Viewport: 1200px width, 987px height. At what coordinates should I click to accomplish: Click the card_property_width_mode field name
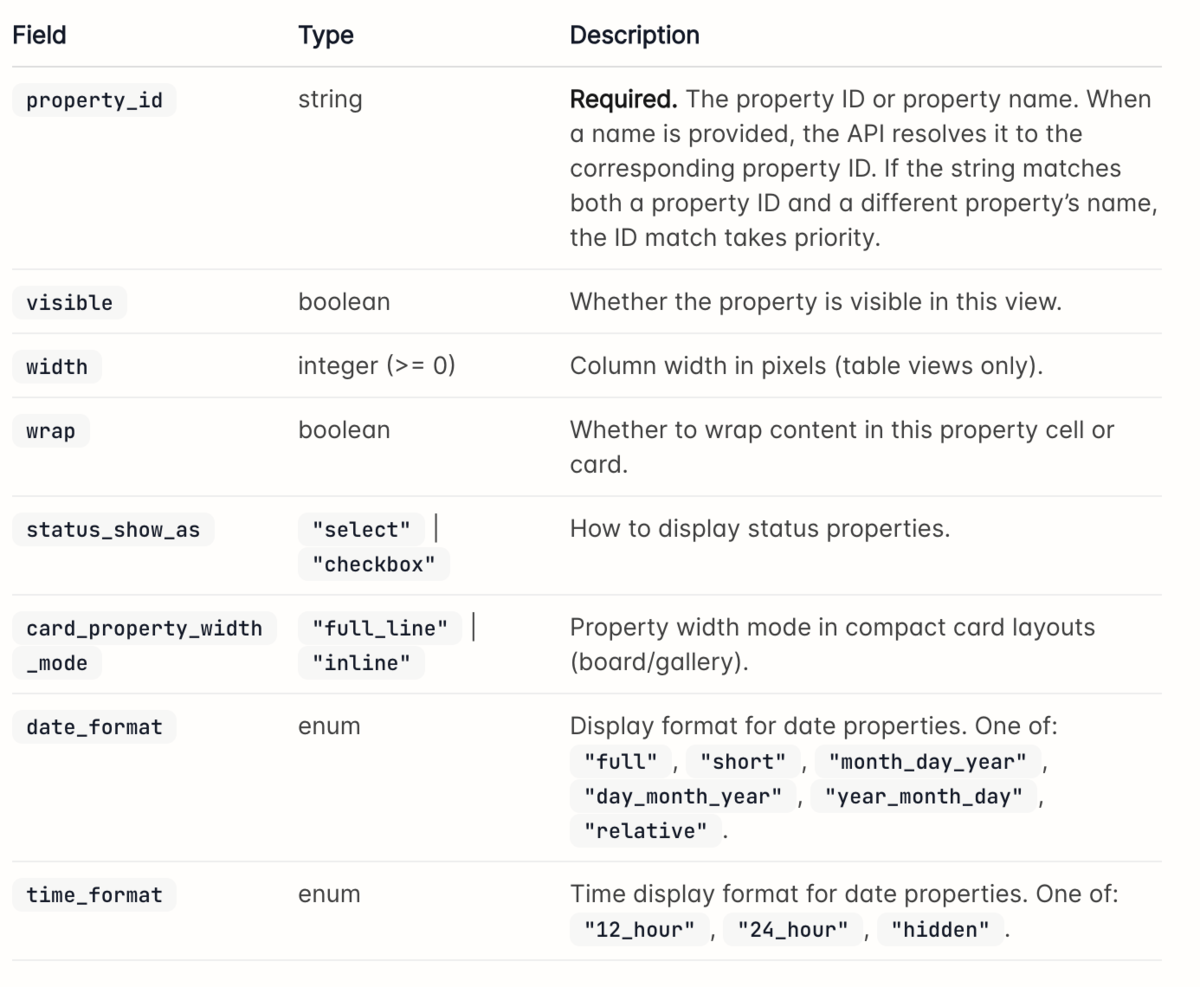144,645
